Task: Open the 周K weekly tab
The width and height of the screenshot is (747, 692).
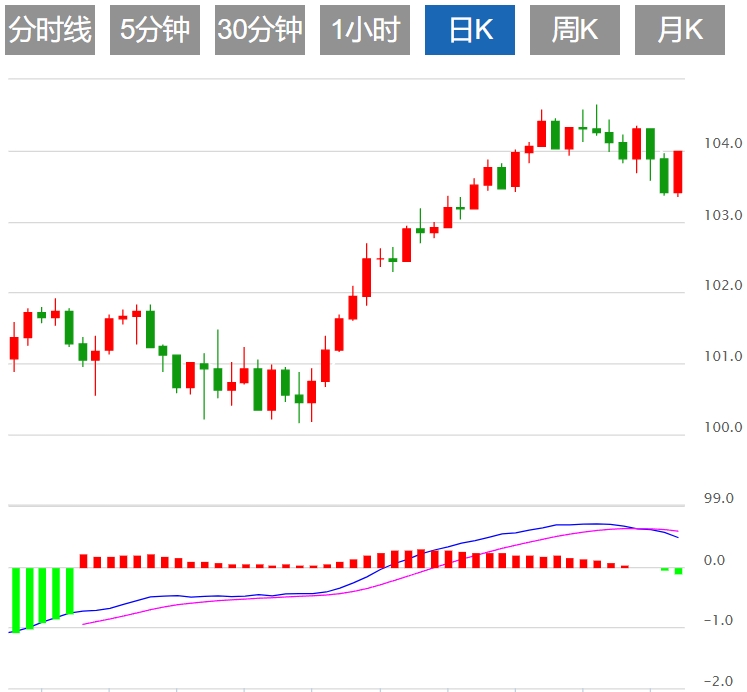Action: point(575,31)
